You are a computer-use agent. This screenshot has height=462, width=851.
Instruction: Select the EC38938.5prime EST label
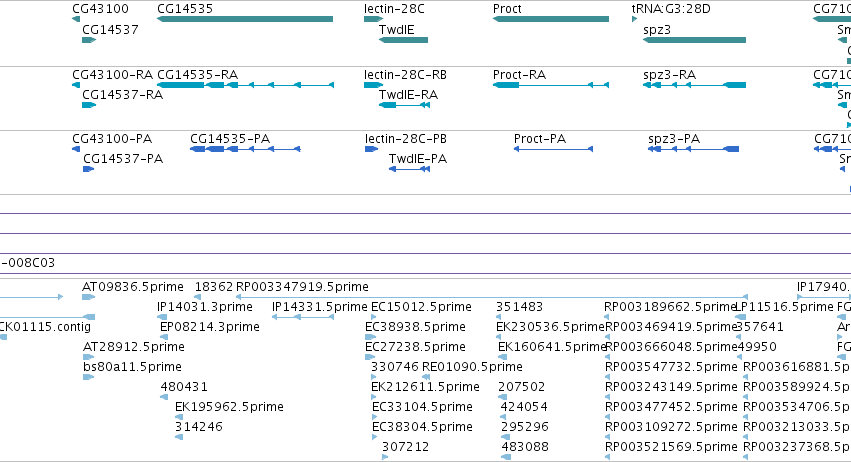click(416, 327)
